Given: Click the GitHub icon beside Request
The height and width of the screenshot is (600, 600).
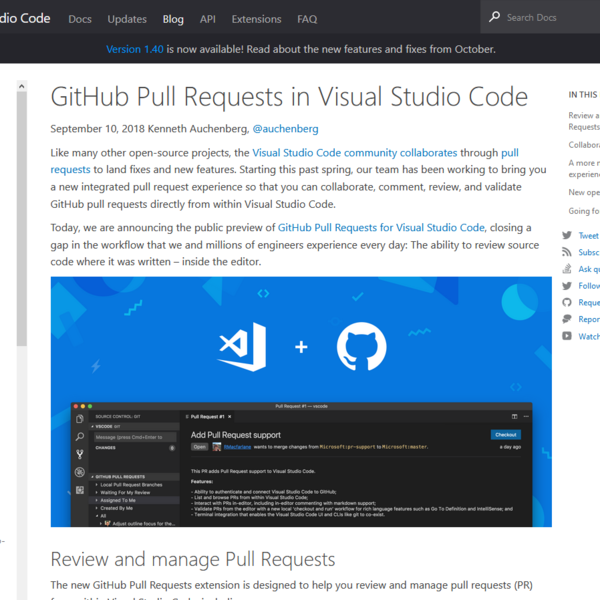Looking at the screenshot, I should (x=567, y=302).
